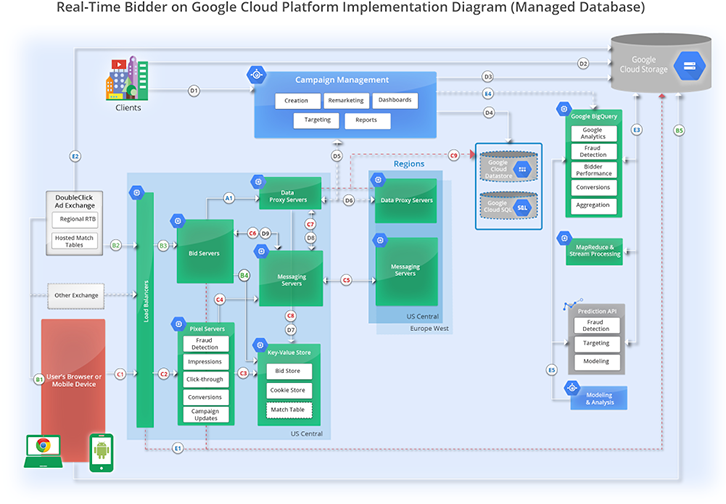Click the Bid Servers hexagon icon

coord(178,221)
